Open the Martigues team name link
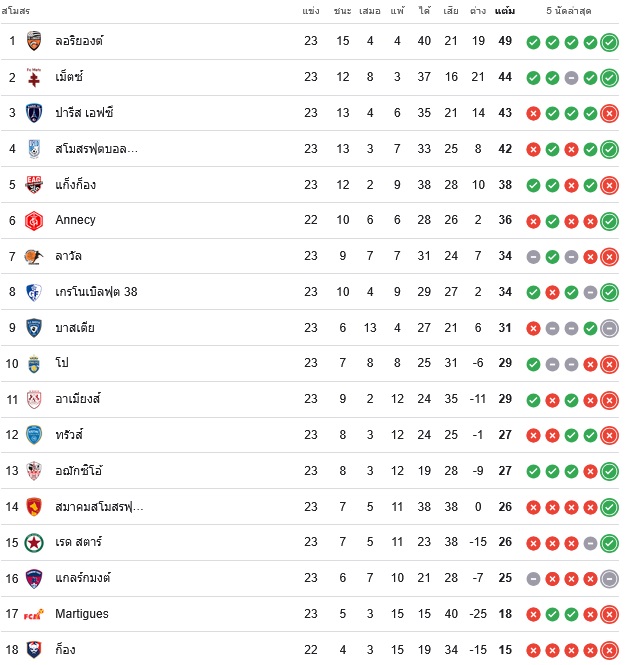 (x=82, y=614)
